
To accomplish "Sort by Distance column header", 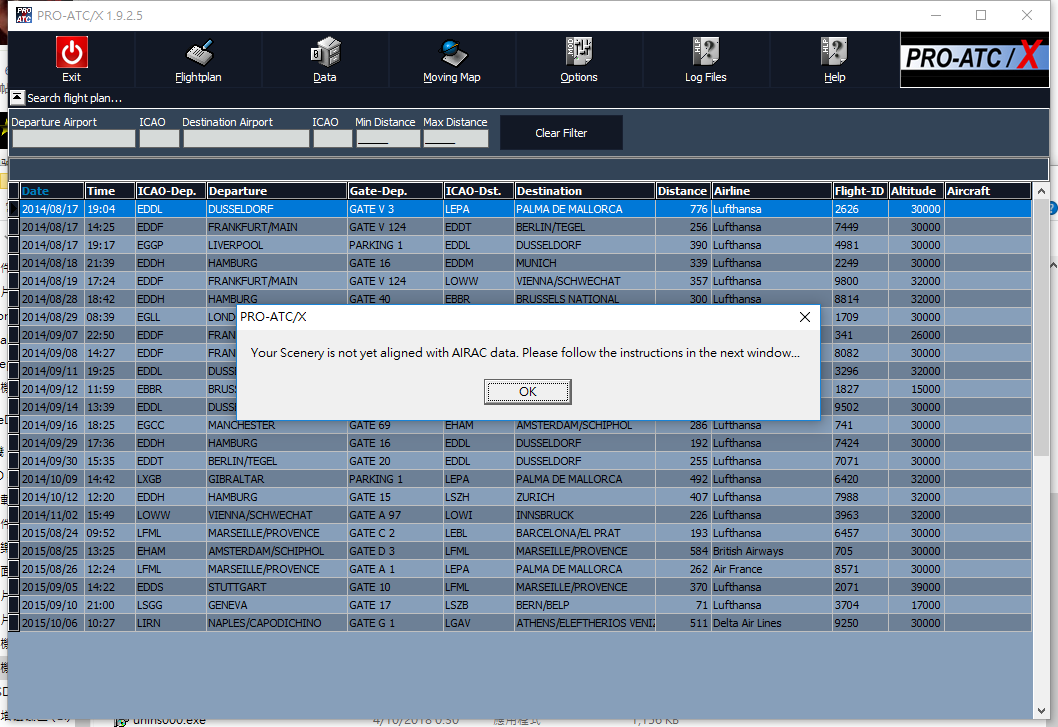I will point(683,191).
